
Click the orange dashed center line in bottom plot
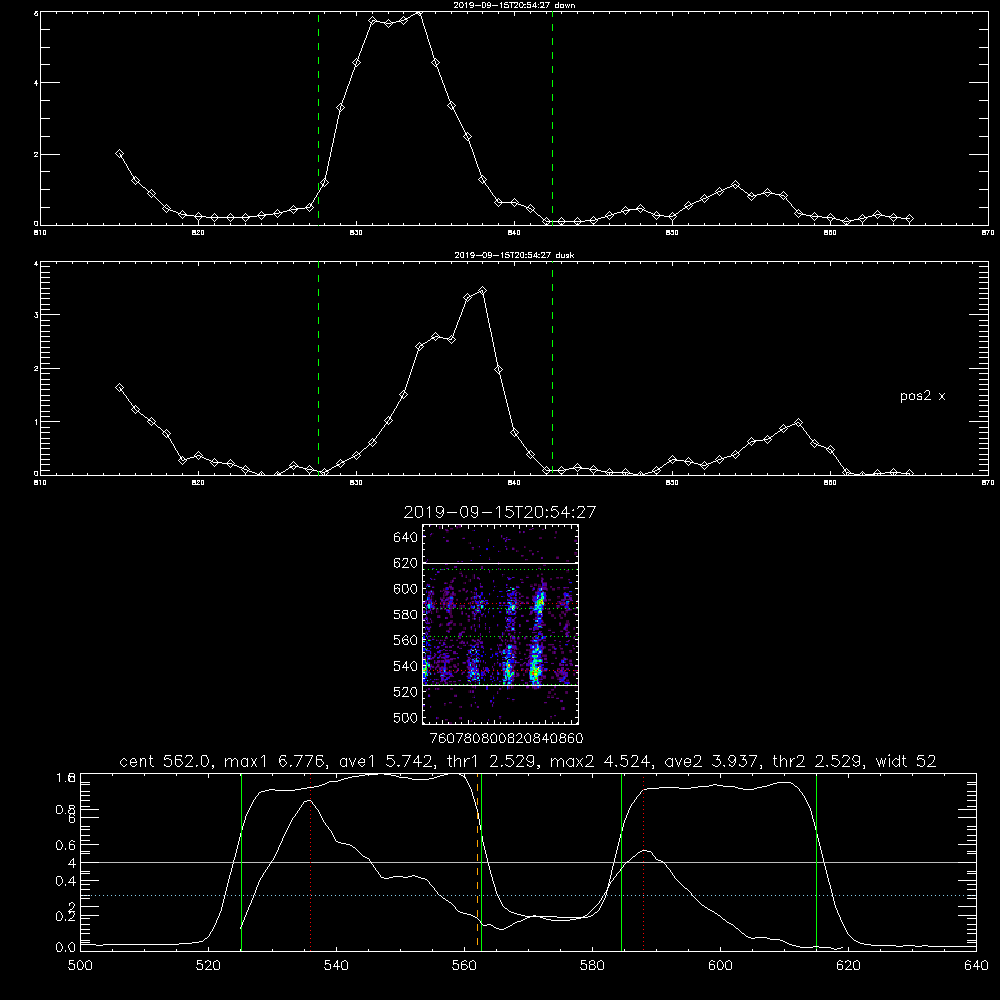coord(477,862)
